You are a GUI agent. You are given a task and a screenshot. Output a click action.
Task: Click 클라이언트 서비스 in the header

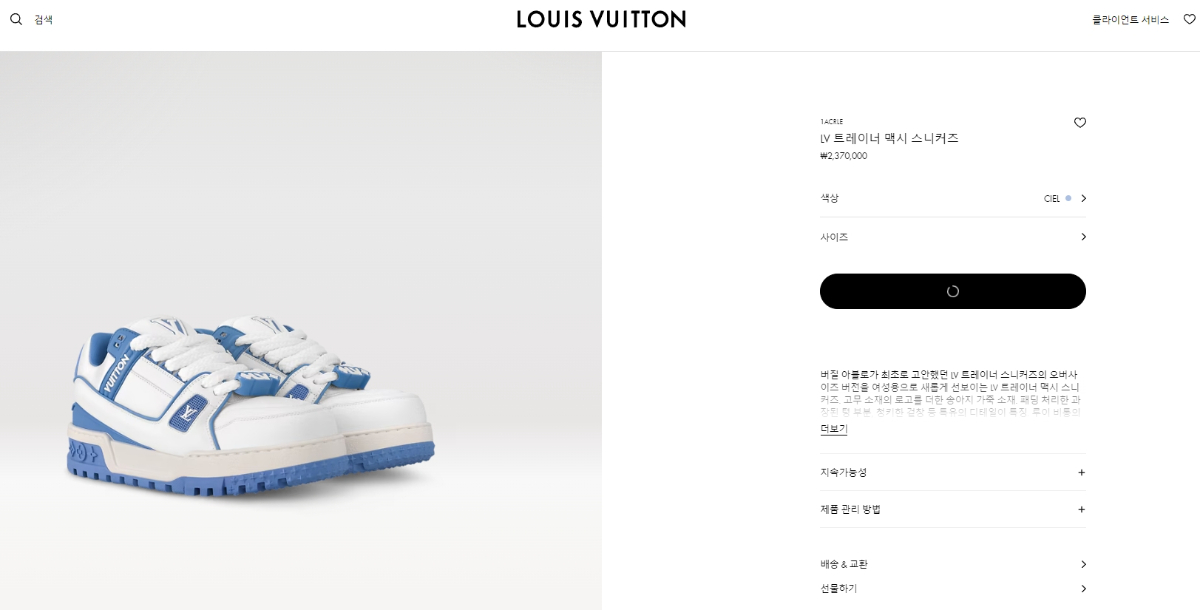pos(1131,19)
